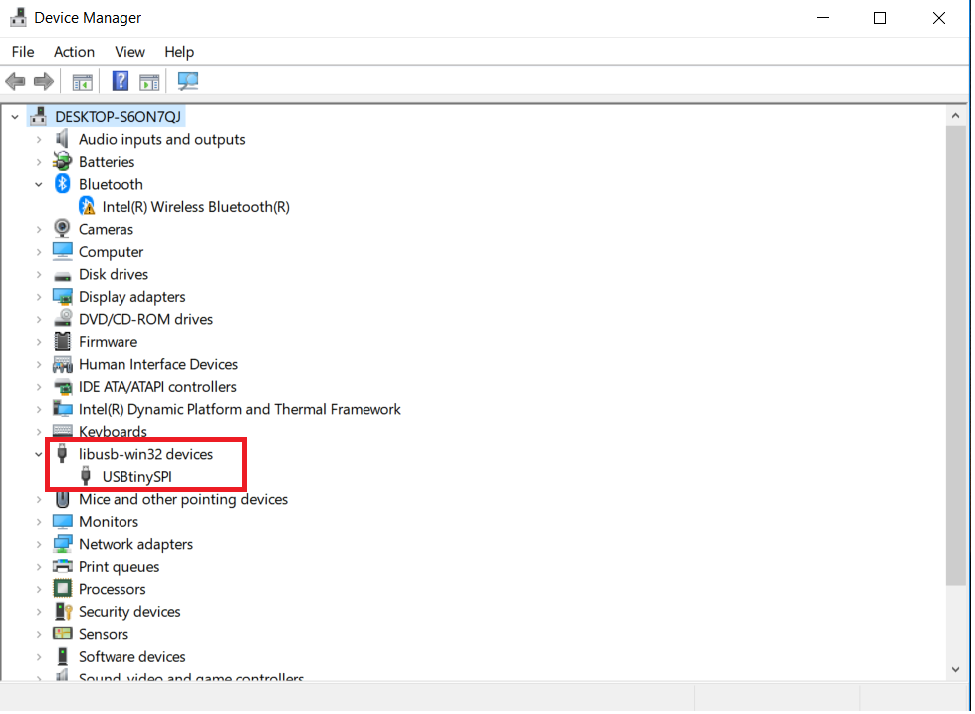Click the Show/Hide Action Pane icon
The height and width of the screenshot is (714, 975).
[x=149, y=81]
